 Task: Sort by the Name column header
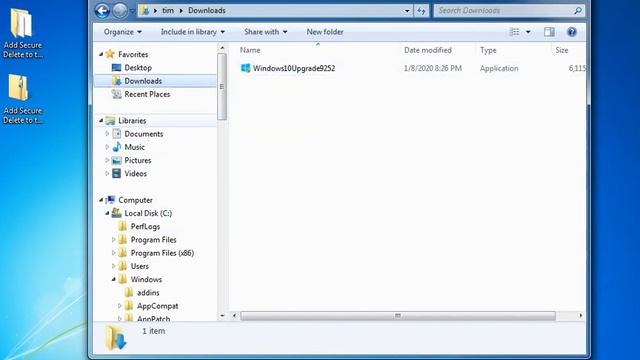pos(250,50)
